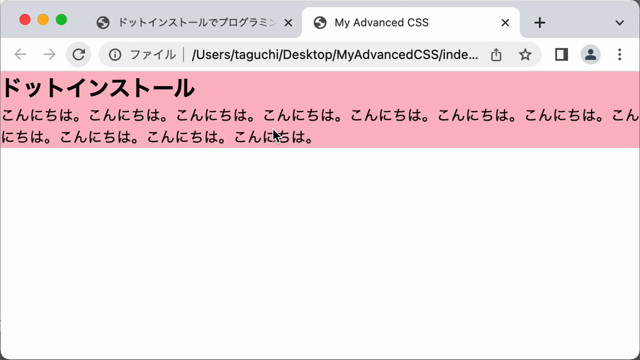The image size is (640, 360).
Task: Open the user profile menu
Action: (x=590, y=54)
